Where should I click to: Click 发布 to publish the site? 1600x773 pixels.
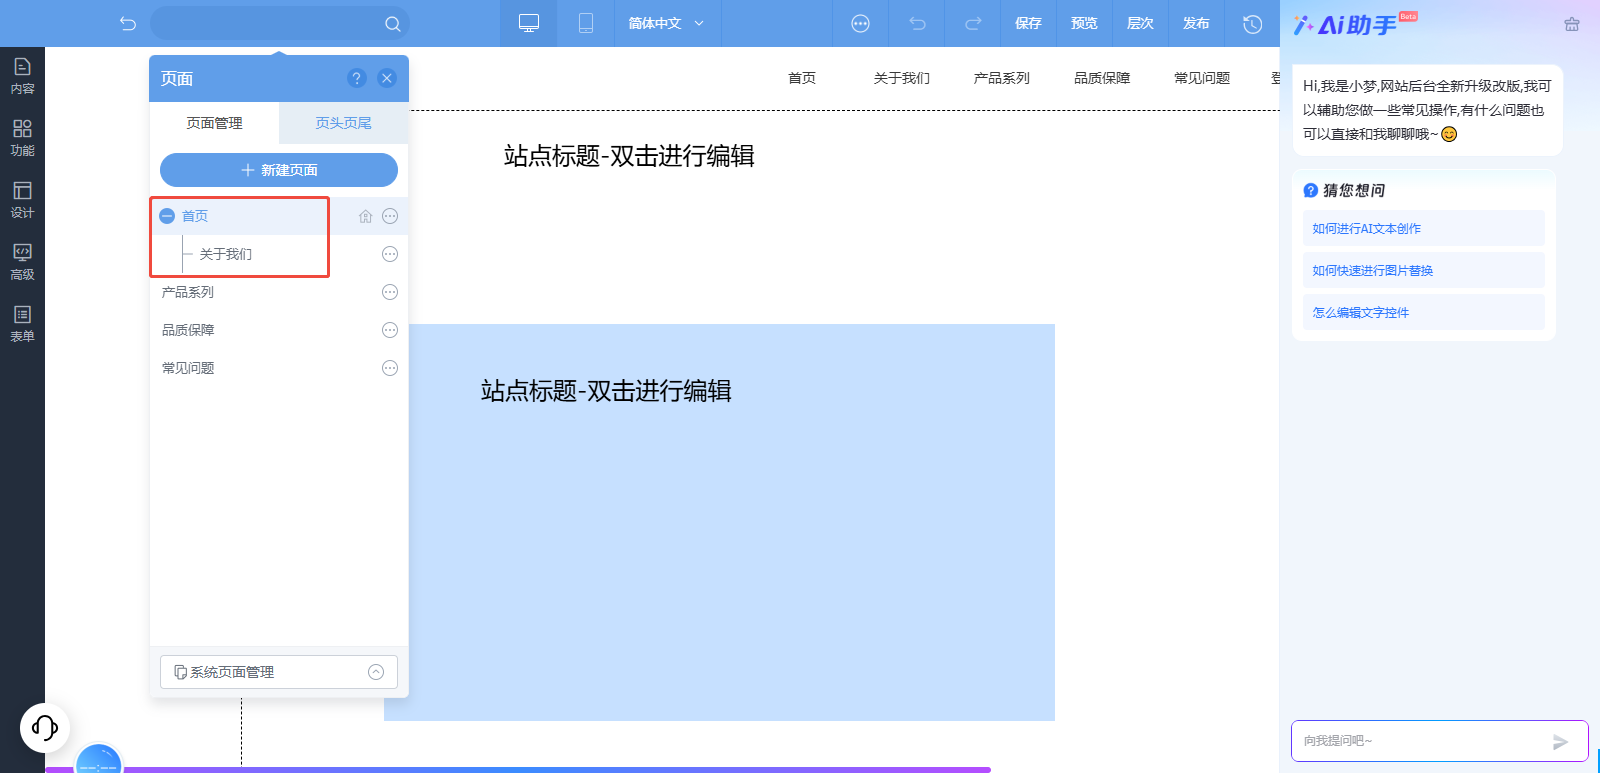pyautogui.click(x=1196, y=23)
